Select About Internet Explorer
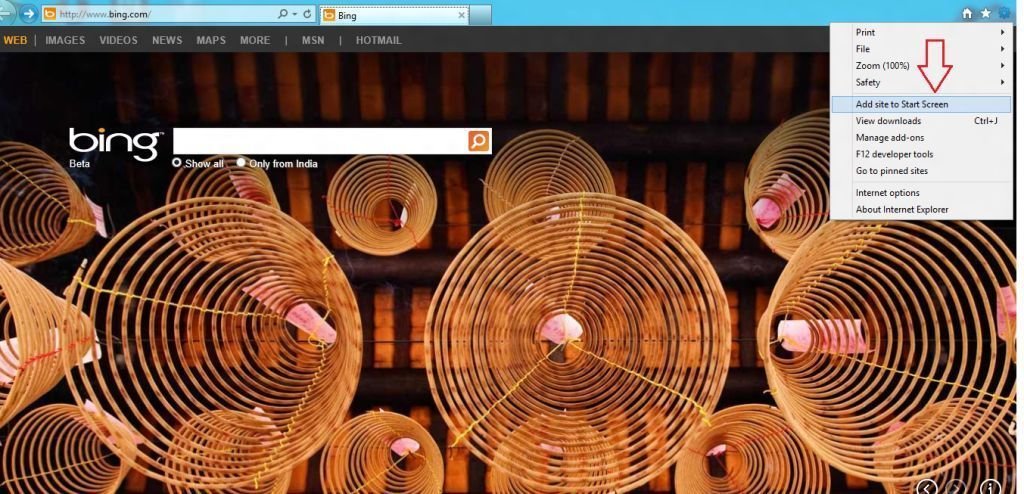 (921, 210)
